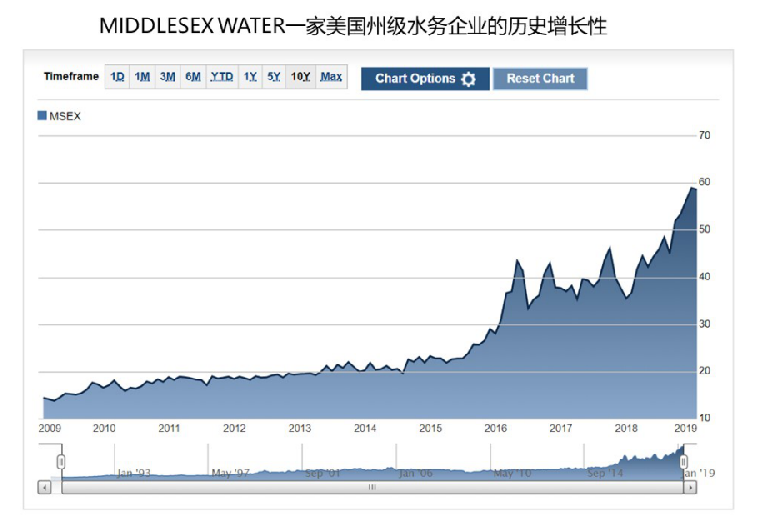Click the Reset Chart button
The width and height of the screenshot is (759, 515).
(540, 78)
